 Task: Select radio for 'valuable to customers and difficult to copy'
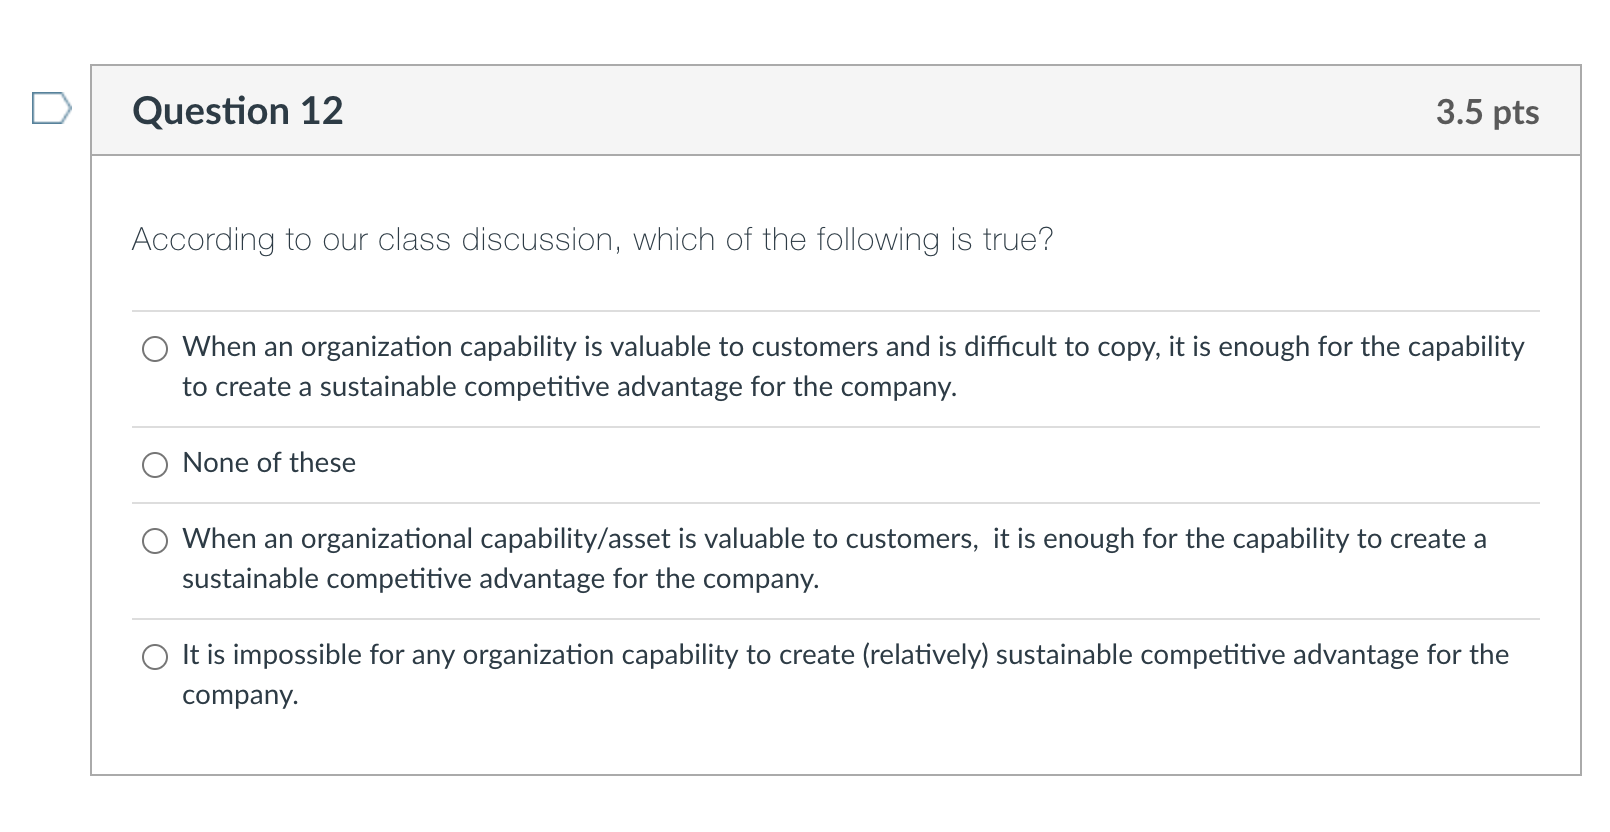[x=155, y=349]
